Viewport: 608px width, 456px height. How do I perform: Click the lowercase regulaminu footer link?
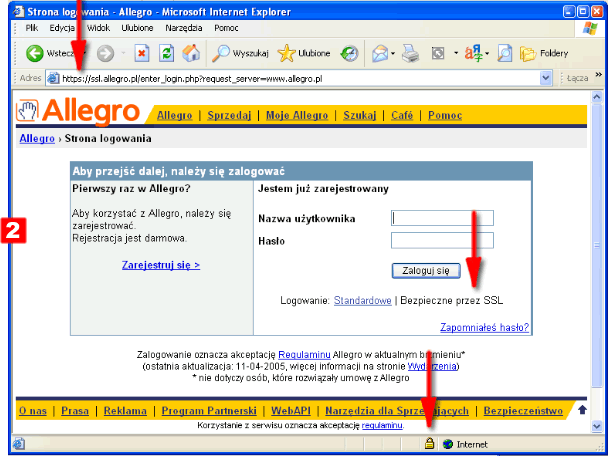point(382,425)
